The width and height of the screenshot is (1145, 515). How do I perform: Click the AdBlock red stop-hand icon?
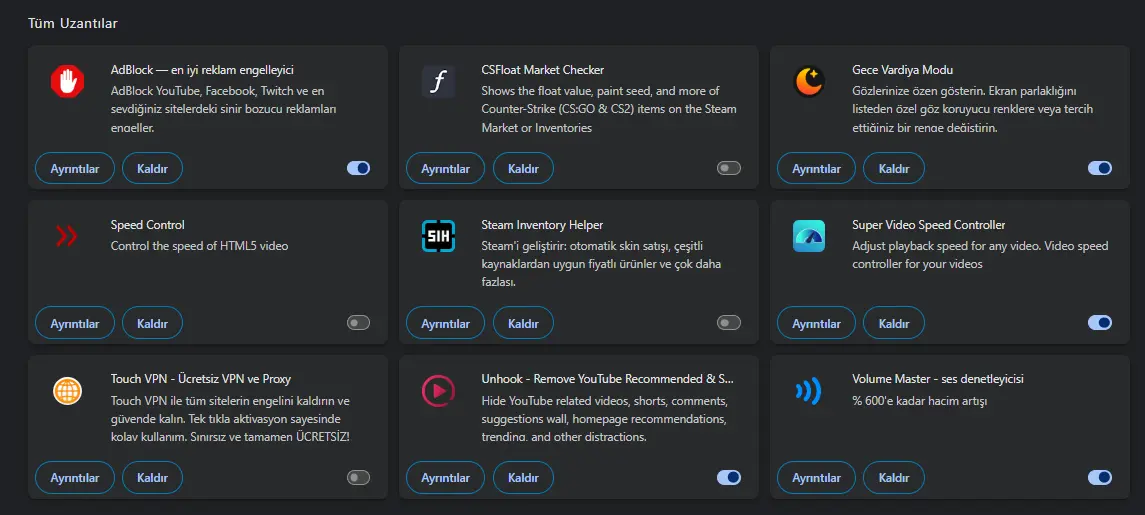(68, 81)
